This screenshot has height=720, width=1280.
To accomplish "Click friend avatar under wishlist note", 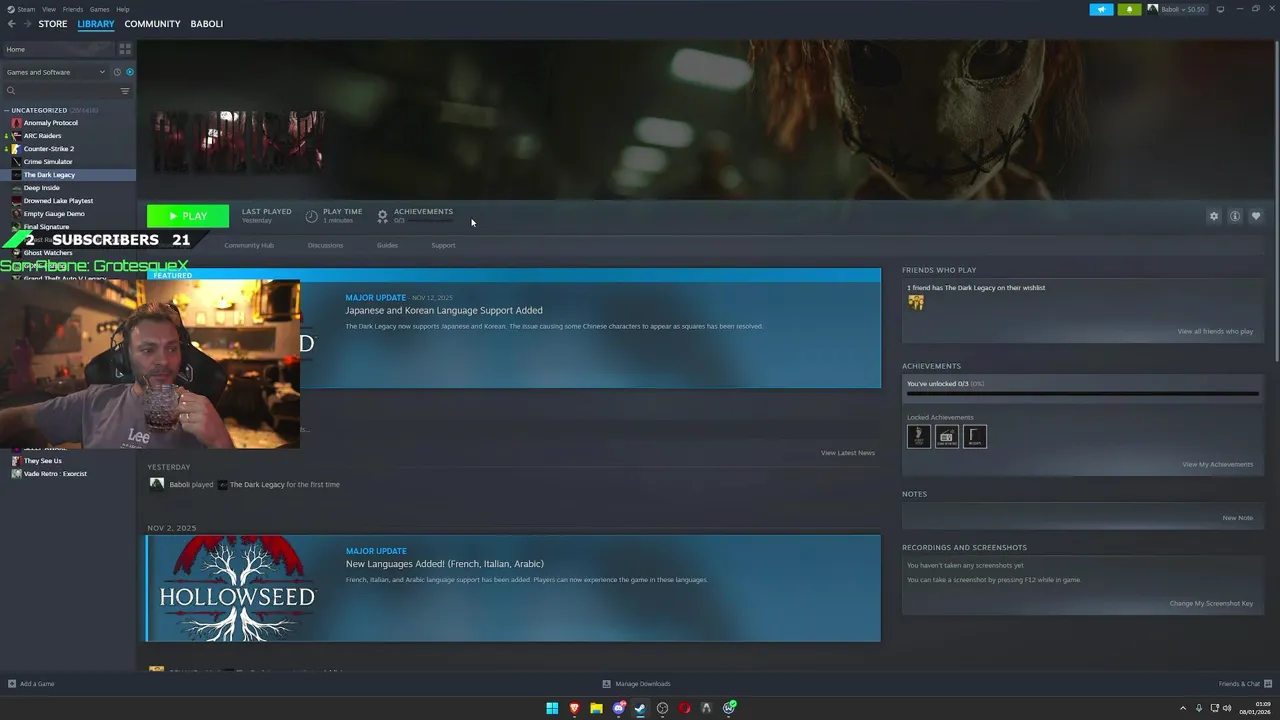I will coord(916,302).
